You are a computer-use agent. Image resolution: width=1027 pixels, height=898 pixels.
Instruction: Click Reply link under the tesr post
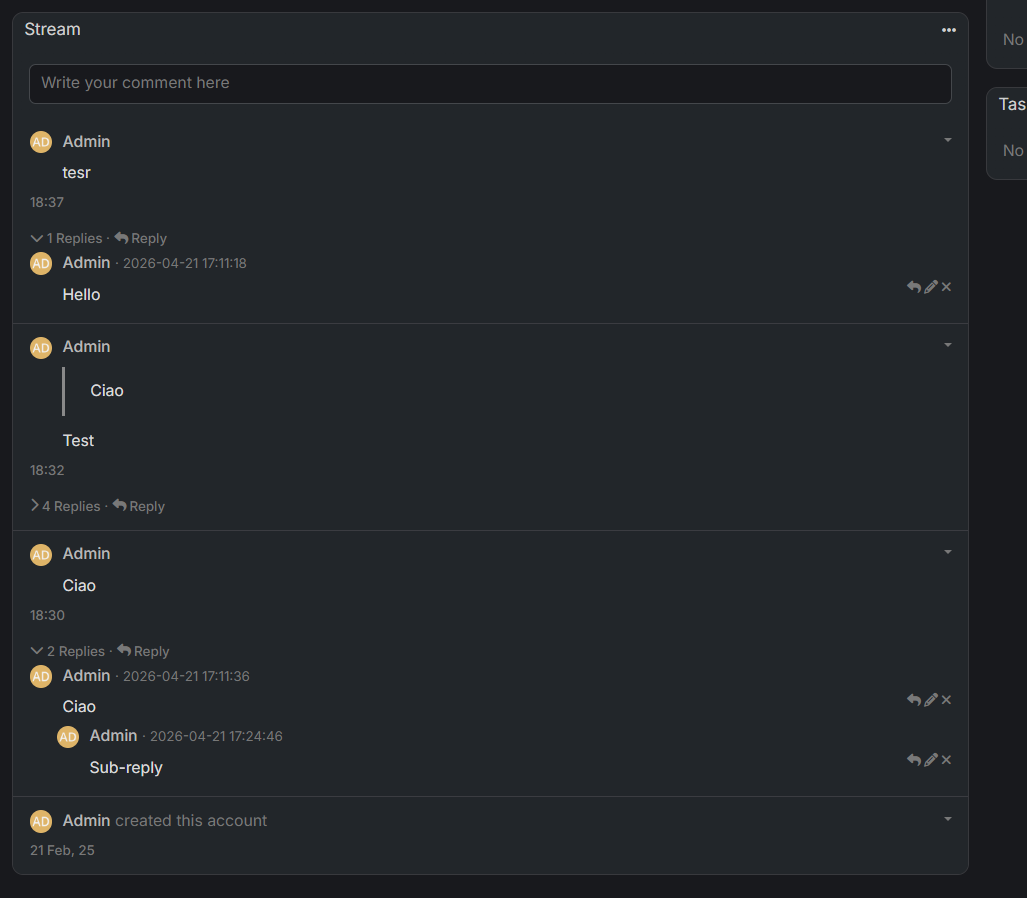[x=141, y=238]
